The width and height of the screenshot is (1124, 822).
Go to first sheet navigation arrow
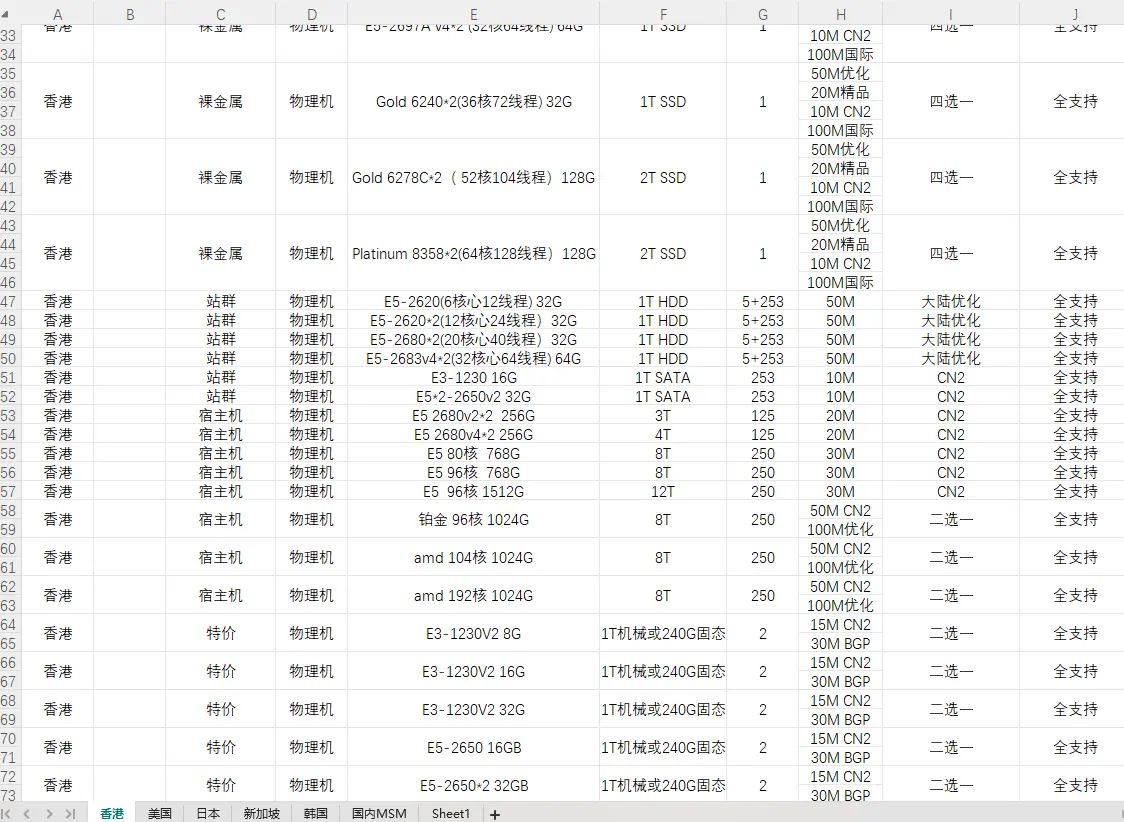point(6,813)
